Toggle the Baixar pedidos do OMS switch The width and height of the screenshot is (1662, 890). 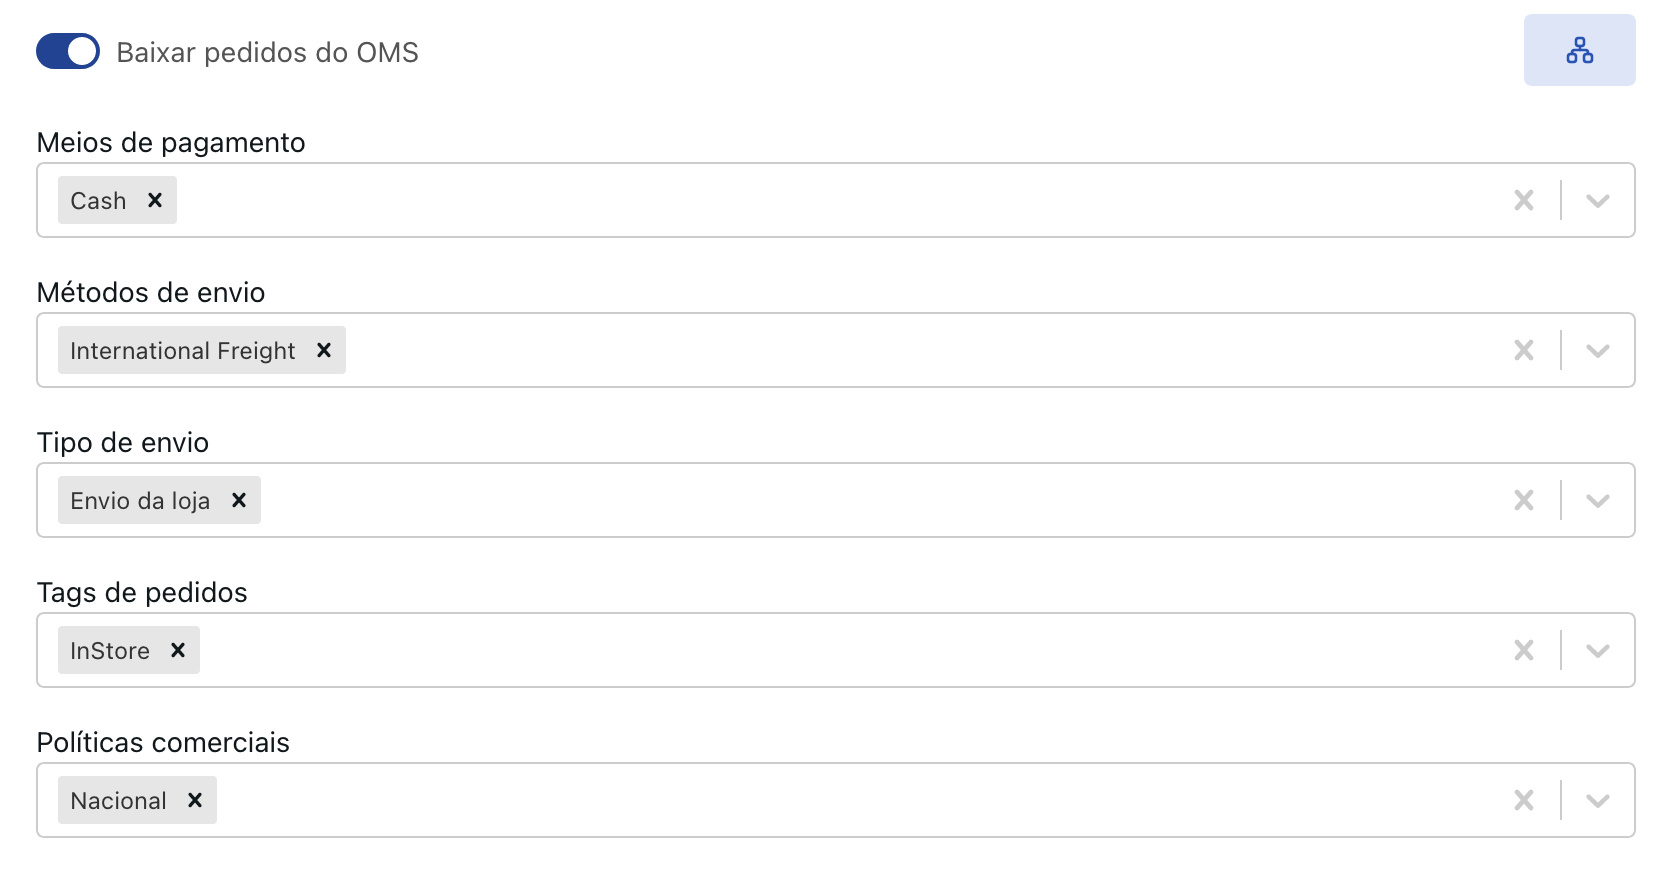pyautogui.click(x=68, y=52)
